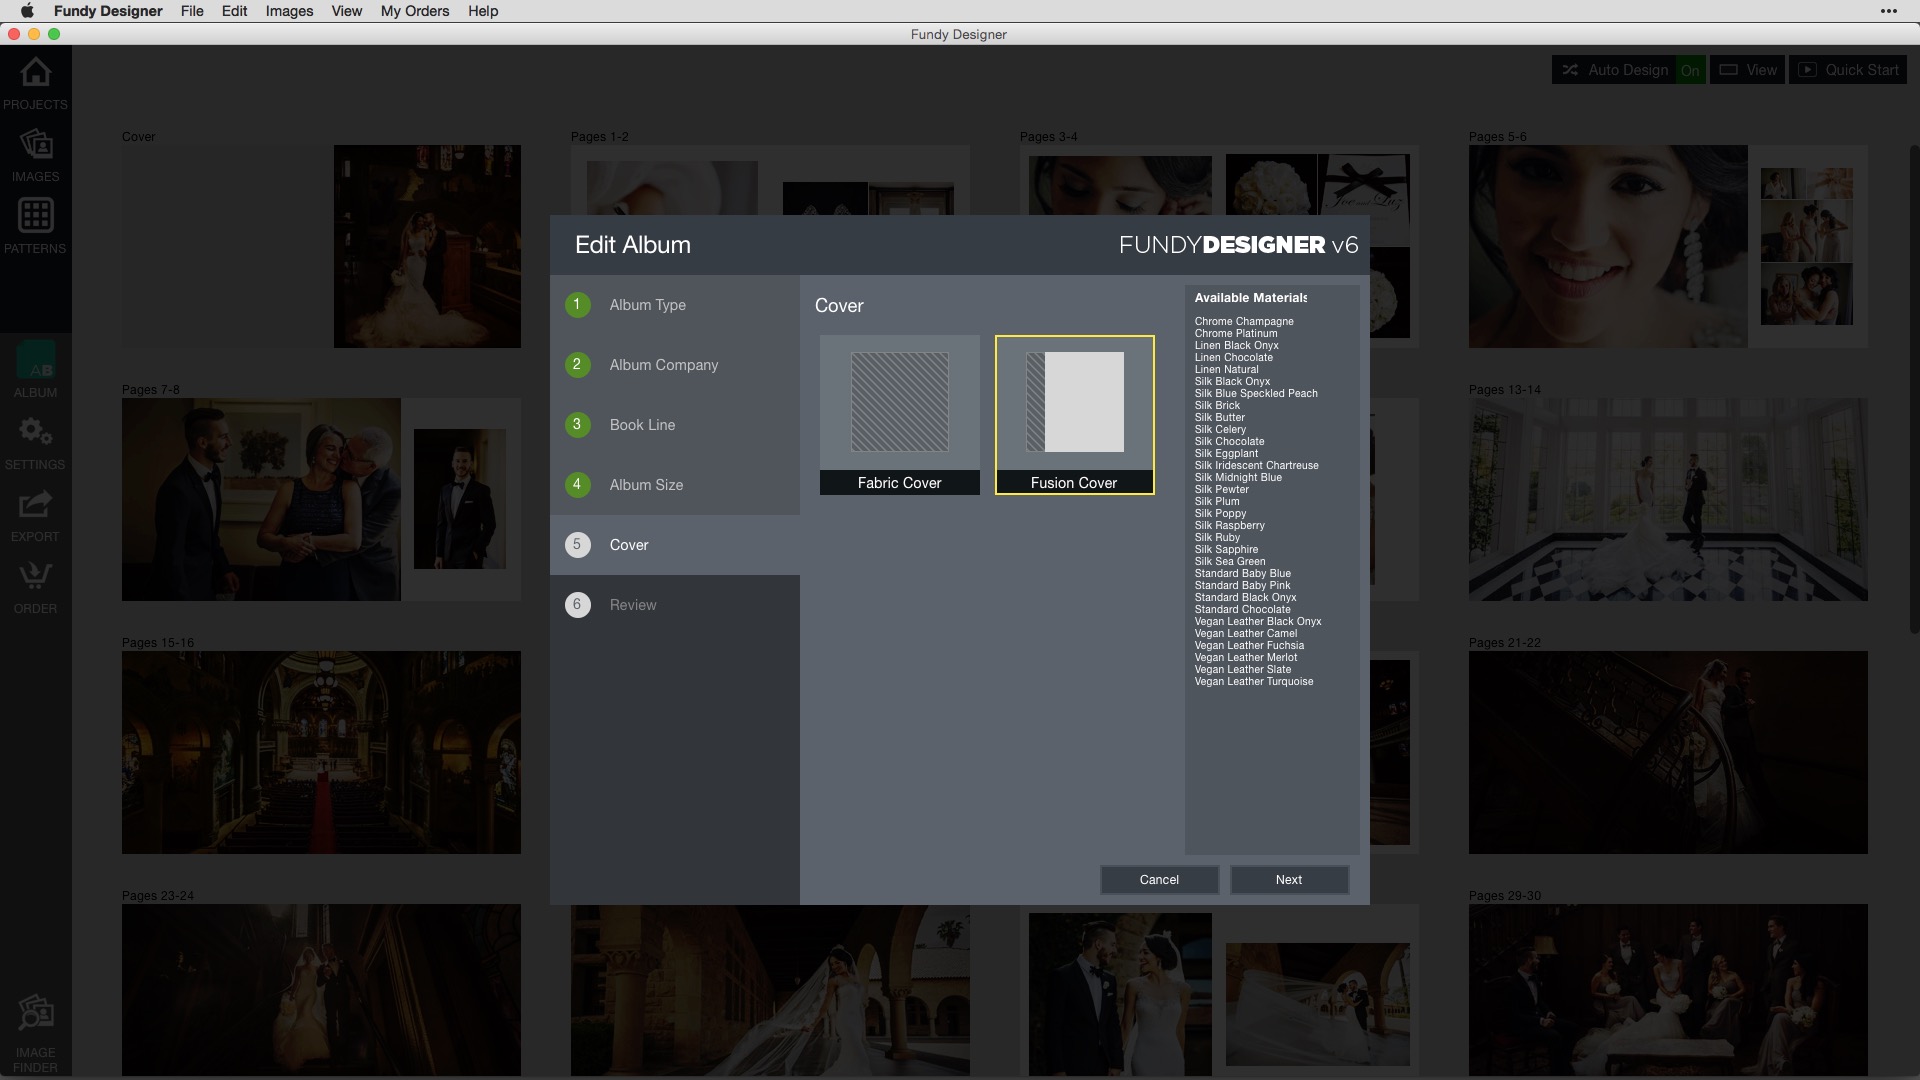Click Silk Raspberry material
This screenshot has width=1920, height=1080.
click(x=1230, y=525)
